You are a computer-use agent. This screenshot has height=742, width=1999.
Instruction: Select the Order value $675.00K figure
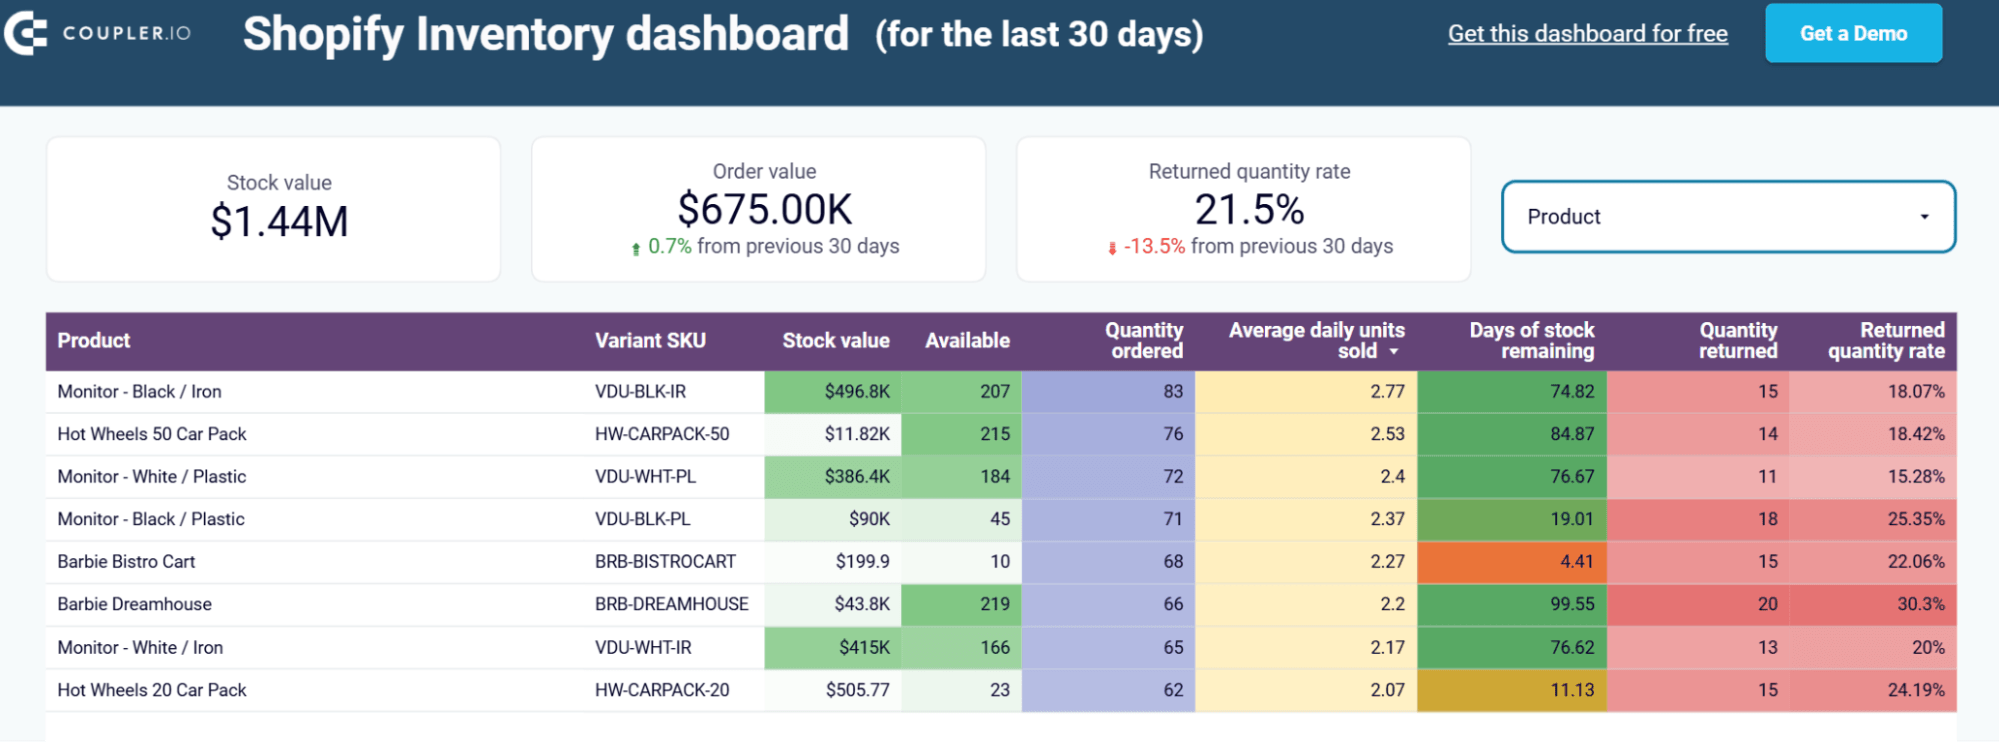[x=765, y=210]
